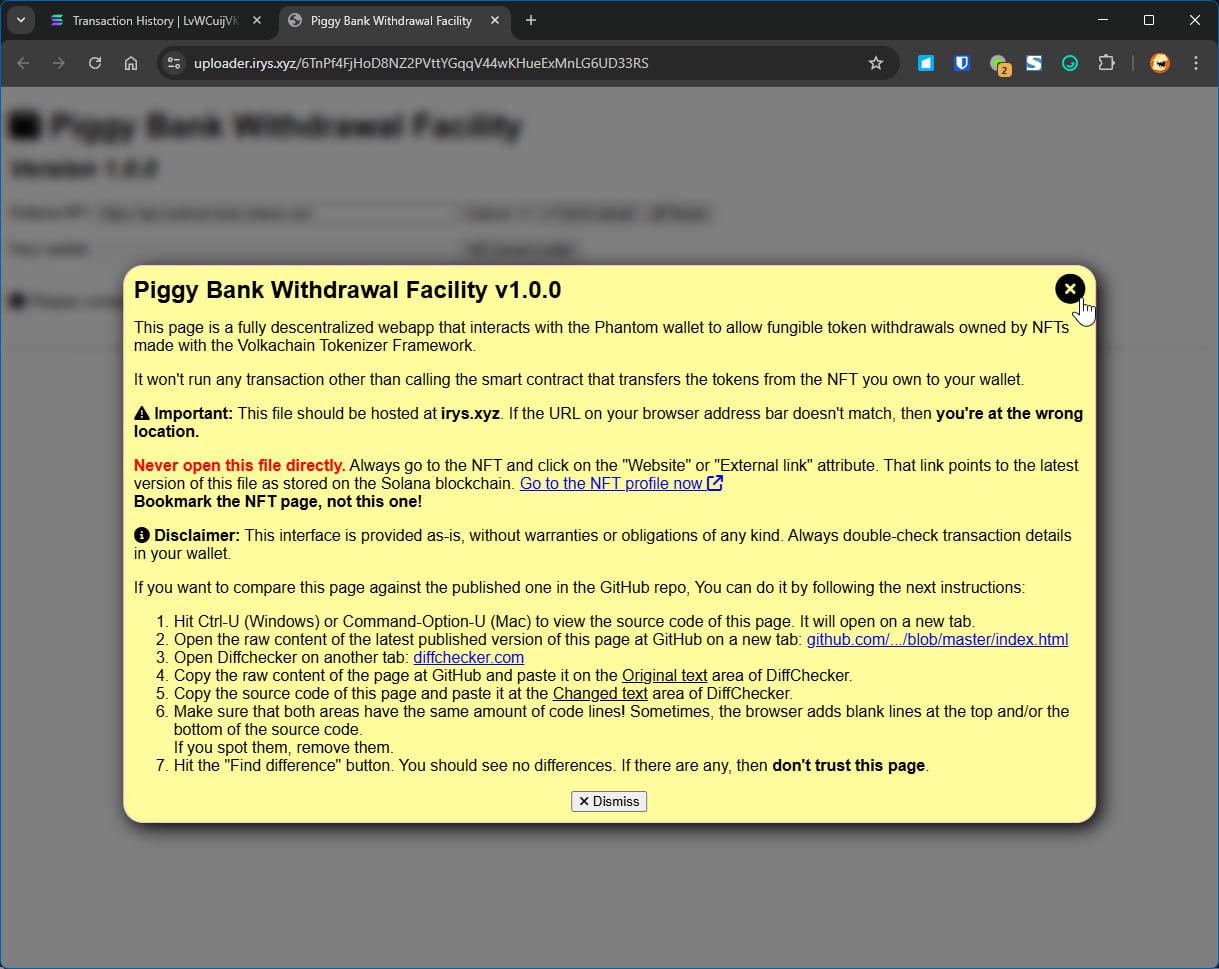Open the Bitwarden shield extension
This screenshot has width=1219, height=969.
(x=962, y=63)
